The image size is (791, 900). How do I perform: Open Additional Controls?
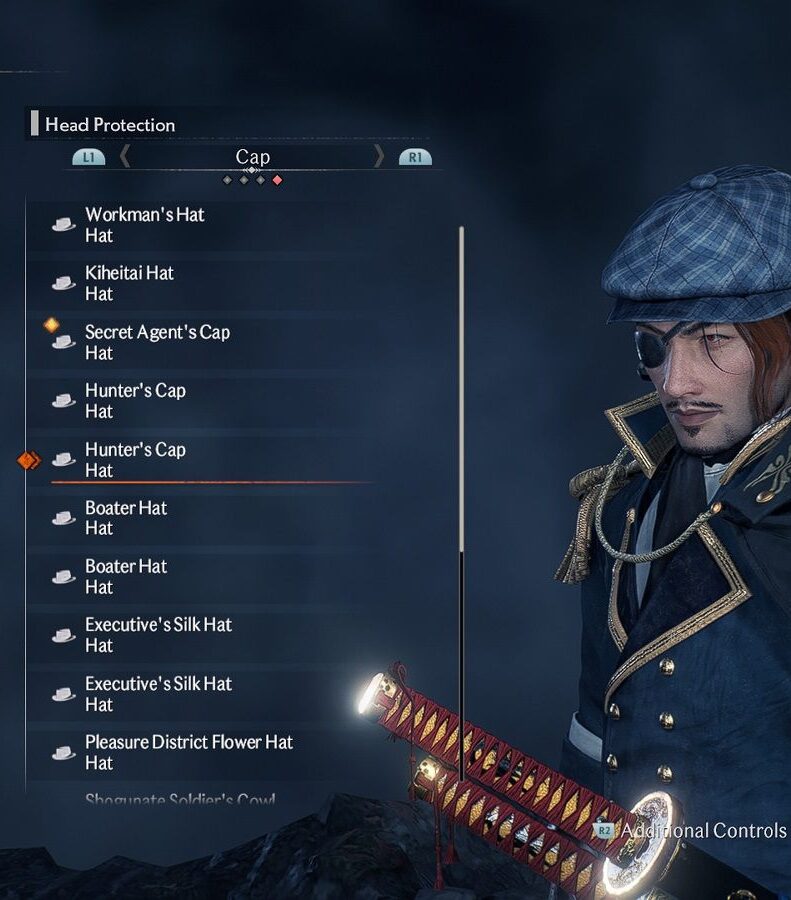(704, 831)
